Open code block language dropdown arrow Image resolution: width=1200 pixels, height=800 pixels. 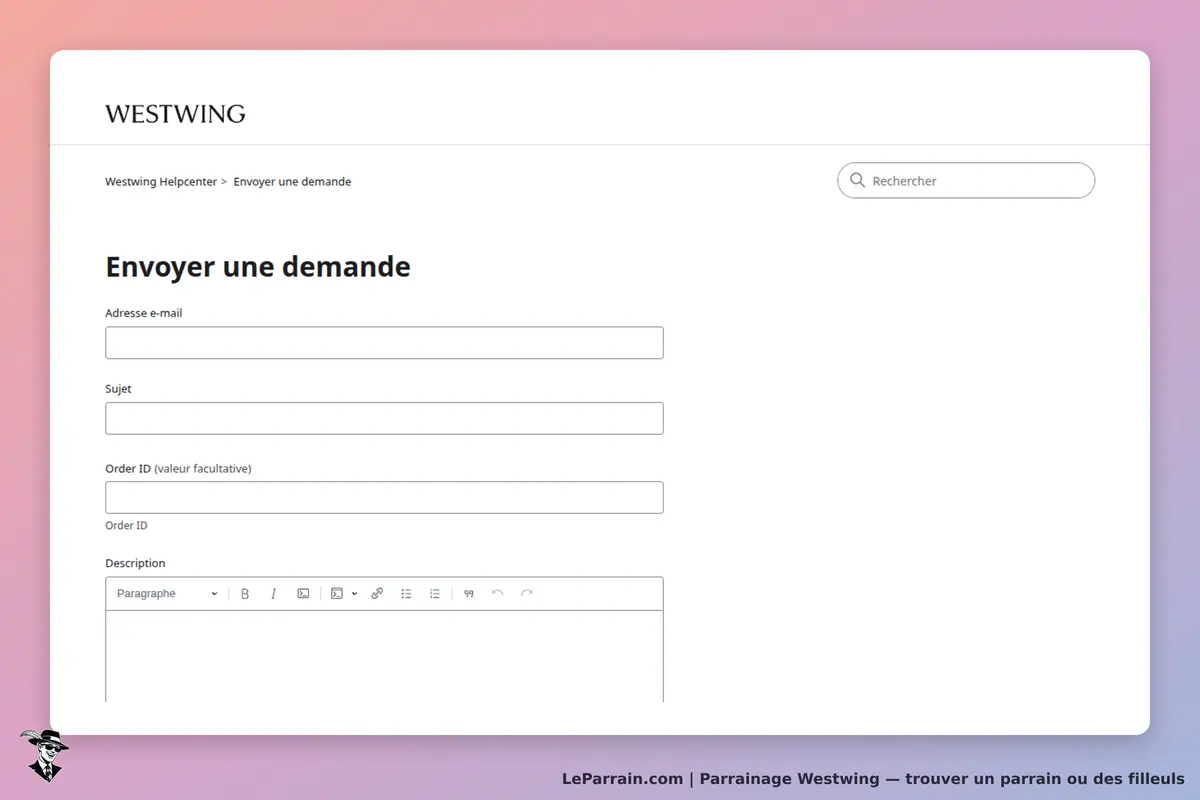[x=354, y=594]
